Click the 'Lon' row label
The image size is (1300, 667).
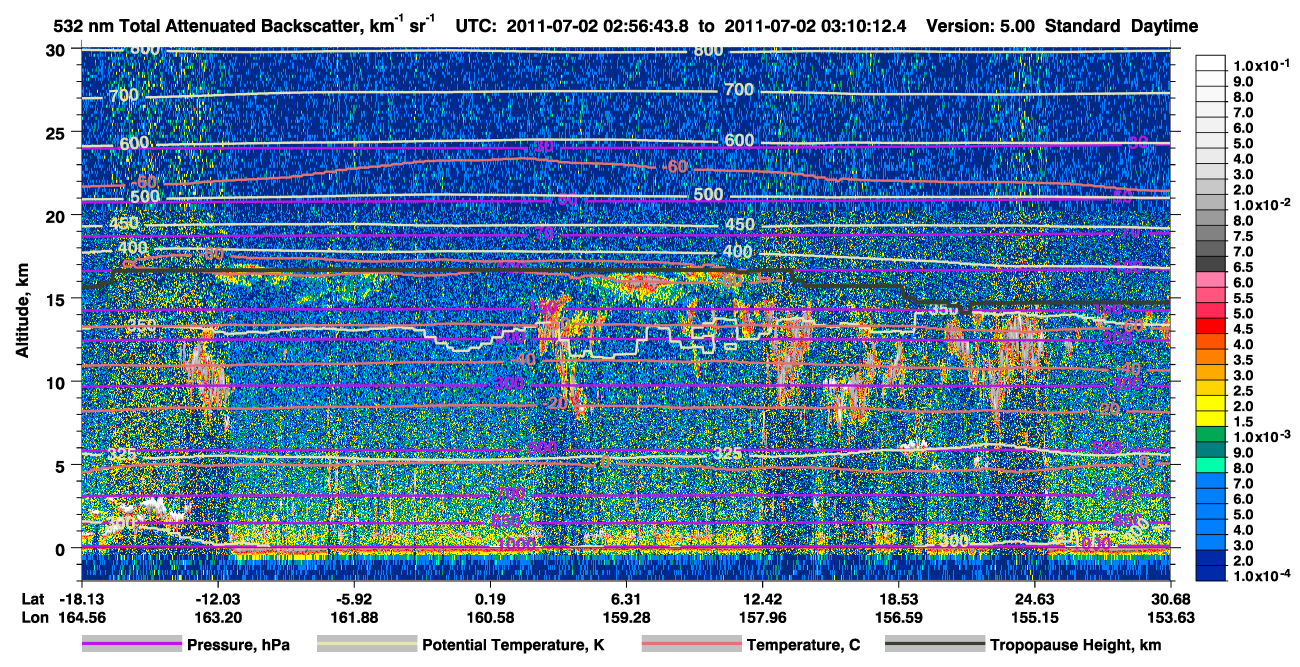click(x=33, y=617)
